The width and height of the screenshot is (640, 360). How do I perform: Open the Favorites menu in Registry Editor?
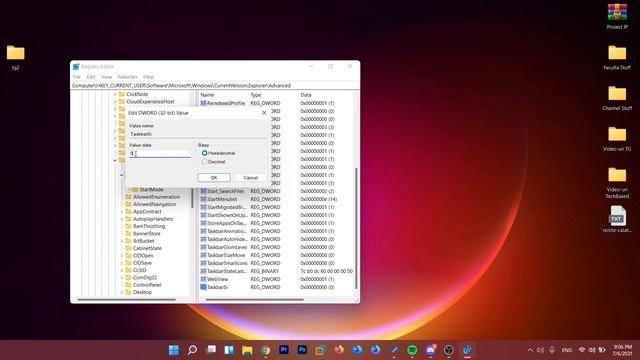click(x=127, y=77)
